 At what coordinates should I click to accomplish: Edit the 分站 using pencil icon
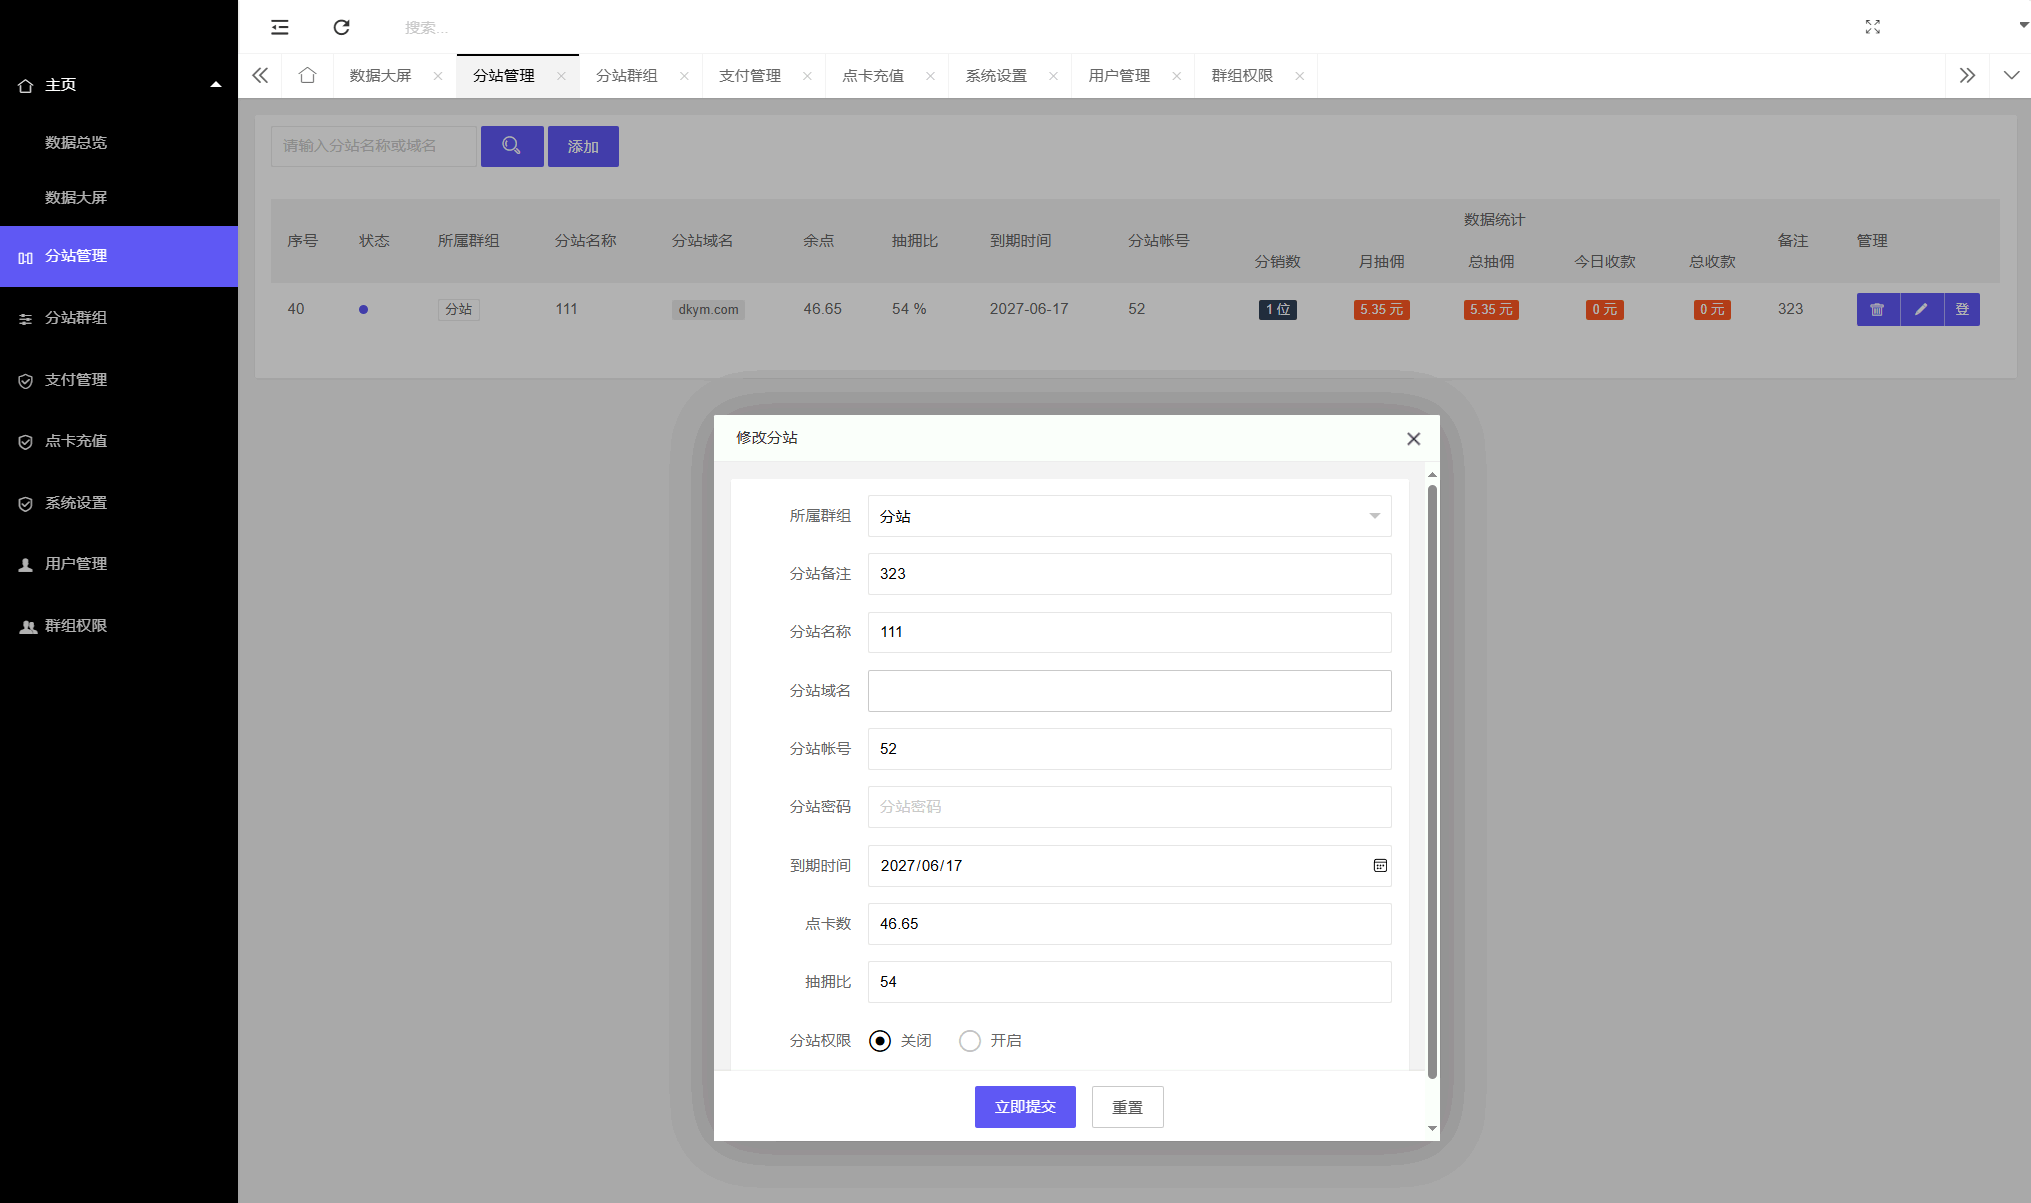[x=1920, y=309]
